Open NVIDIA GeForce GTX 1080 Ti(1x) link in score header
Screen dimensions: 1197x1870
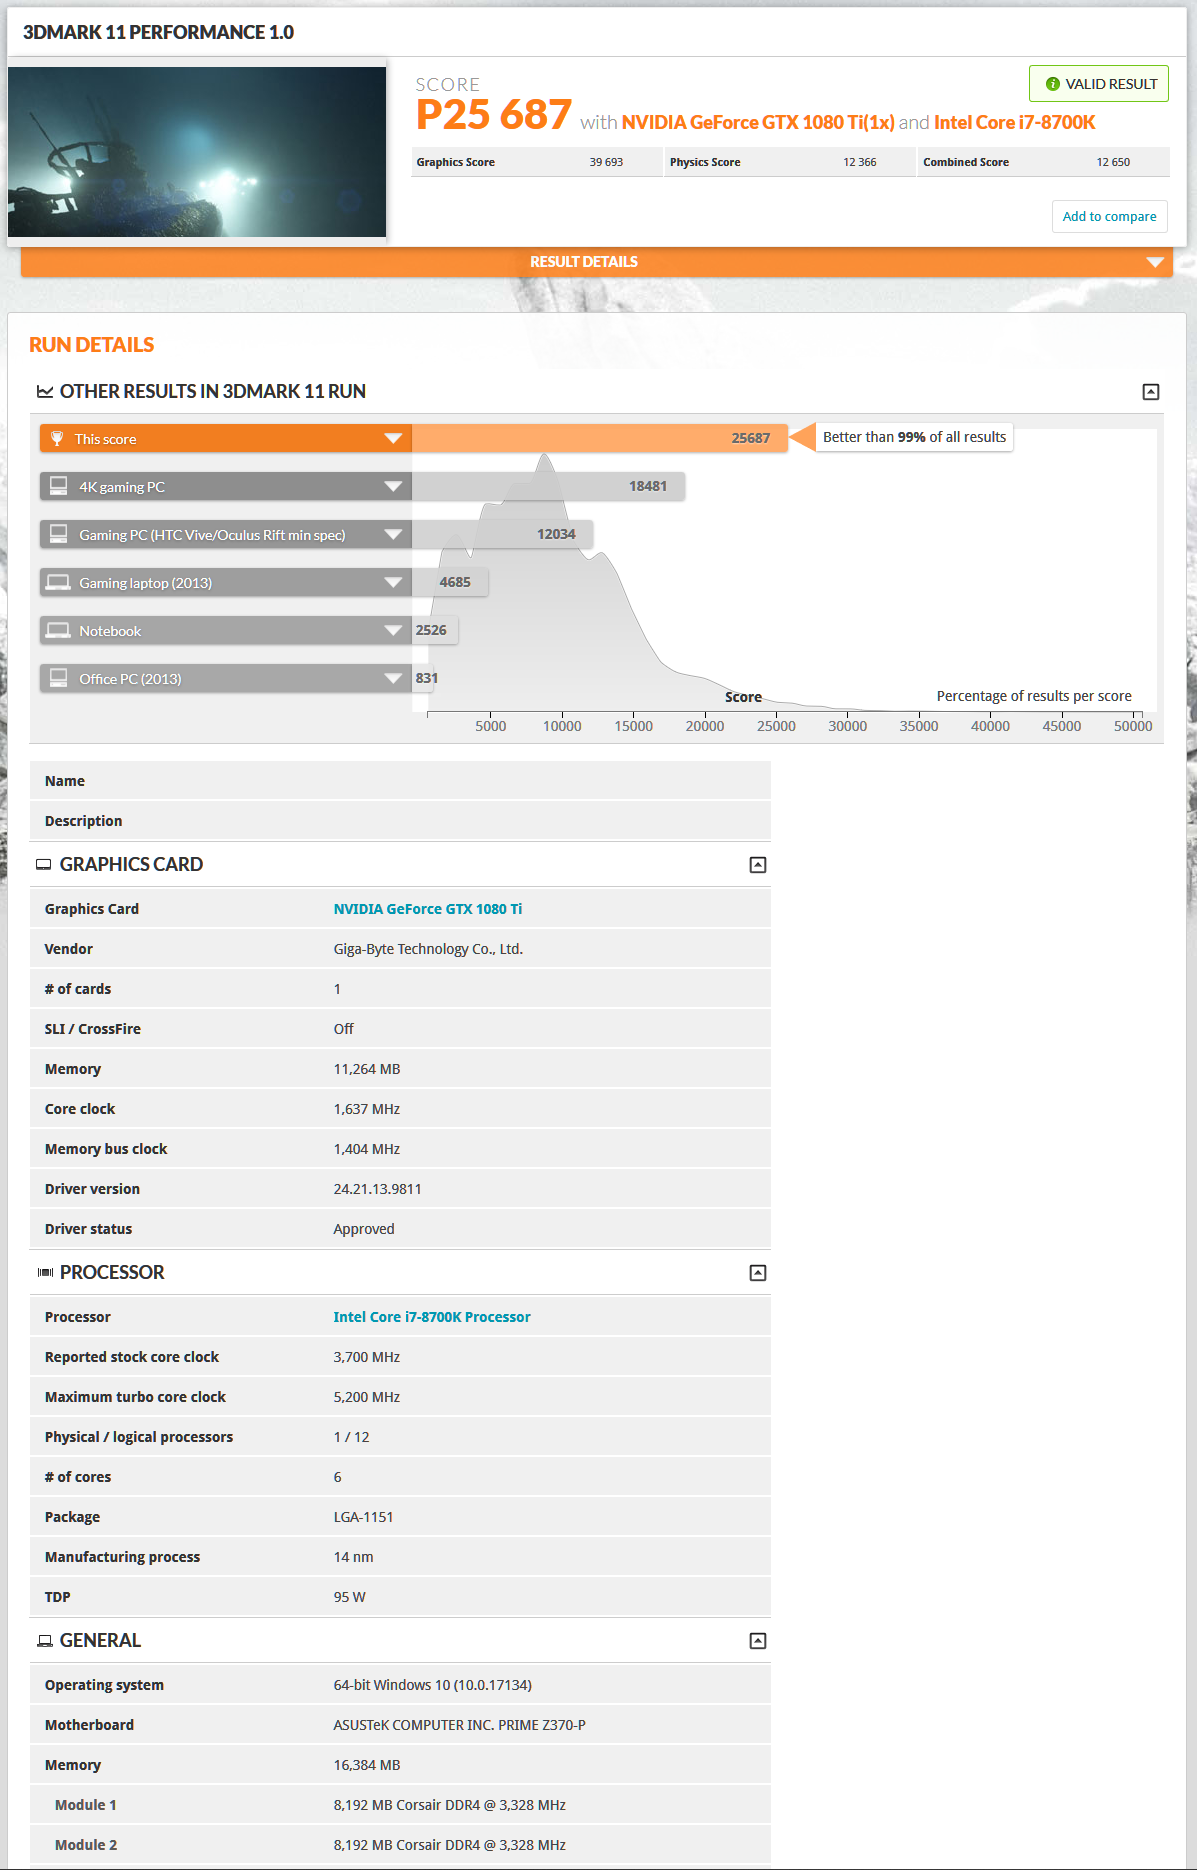(x=758, y=122)
